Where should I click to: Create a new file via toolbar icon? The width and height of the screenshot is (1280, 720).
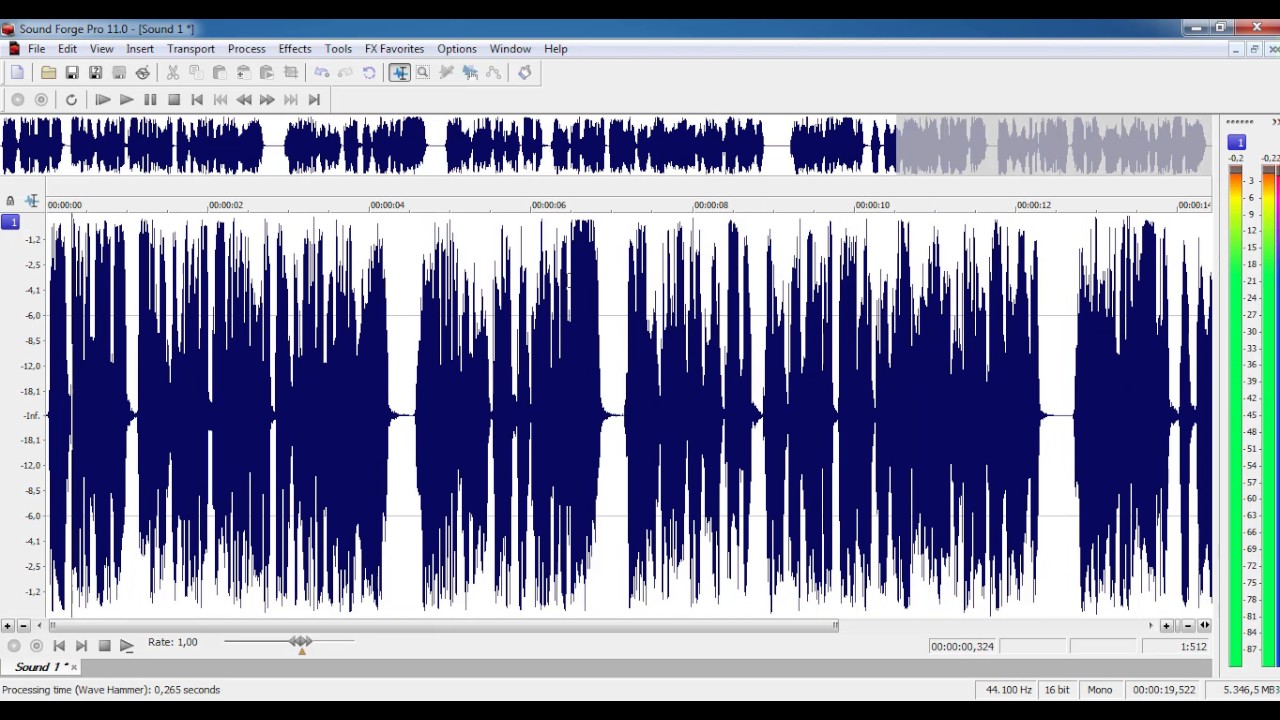(x=17, y=73)
